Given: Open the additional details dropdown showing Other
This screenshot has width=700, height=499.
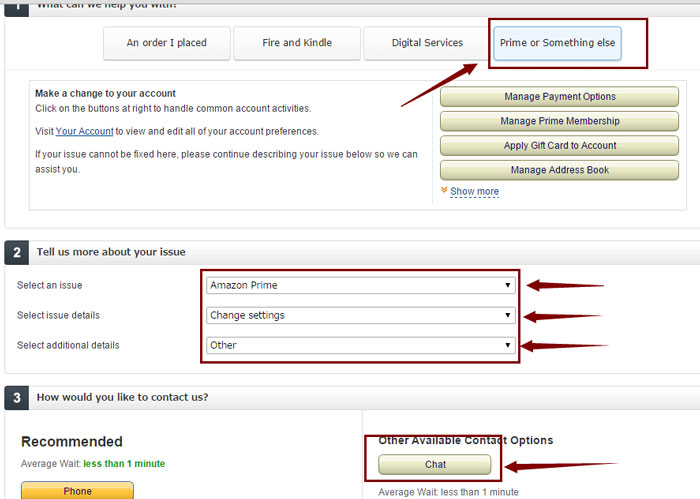Looking at the screenshot, I should (x=360, y=345).
